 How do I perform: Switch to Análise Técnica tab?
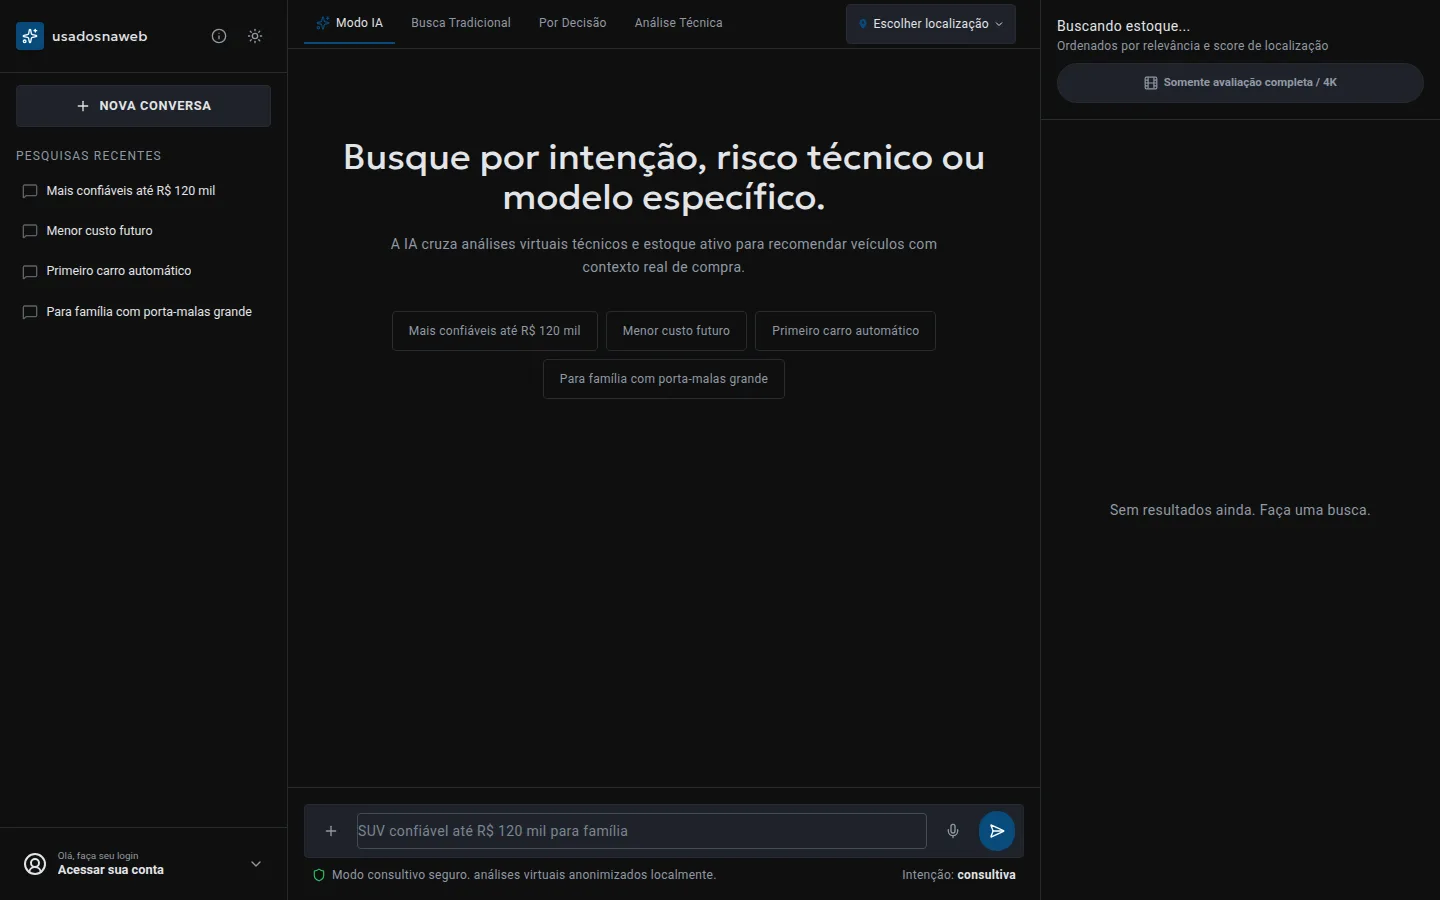pyautogui.click(x=678, y=23)
